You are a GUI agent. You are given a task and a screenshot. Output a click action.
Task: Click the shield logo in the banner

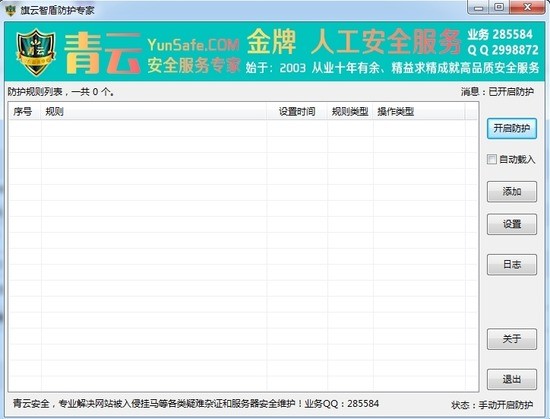click(36, 52)
